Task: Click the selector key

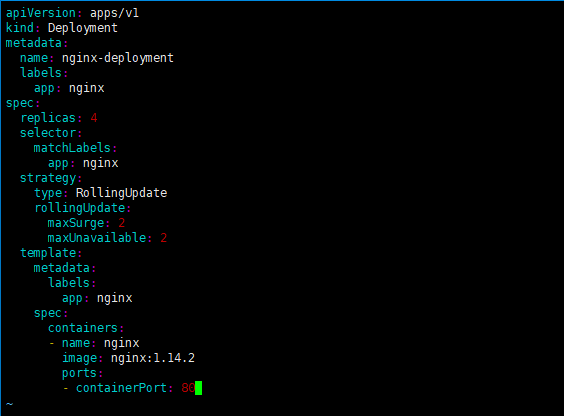Action: coord(48,133)
